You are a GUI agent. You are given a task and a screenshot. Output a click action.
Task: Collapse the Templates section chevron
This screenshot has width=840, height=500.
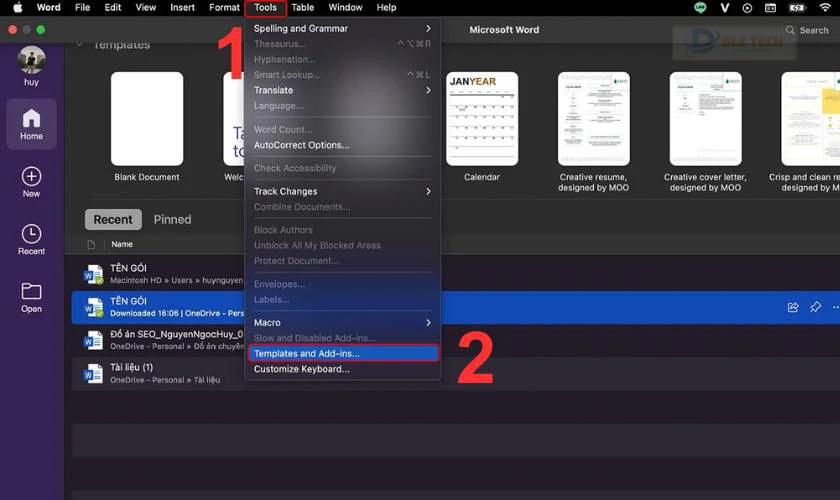[79, 44]
